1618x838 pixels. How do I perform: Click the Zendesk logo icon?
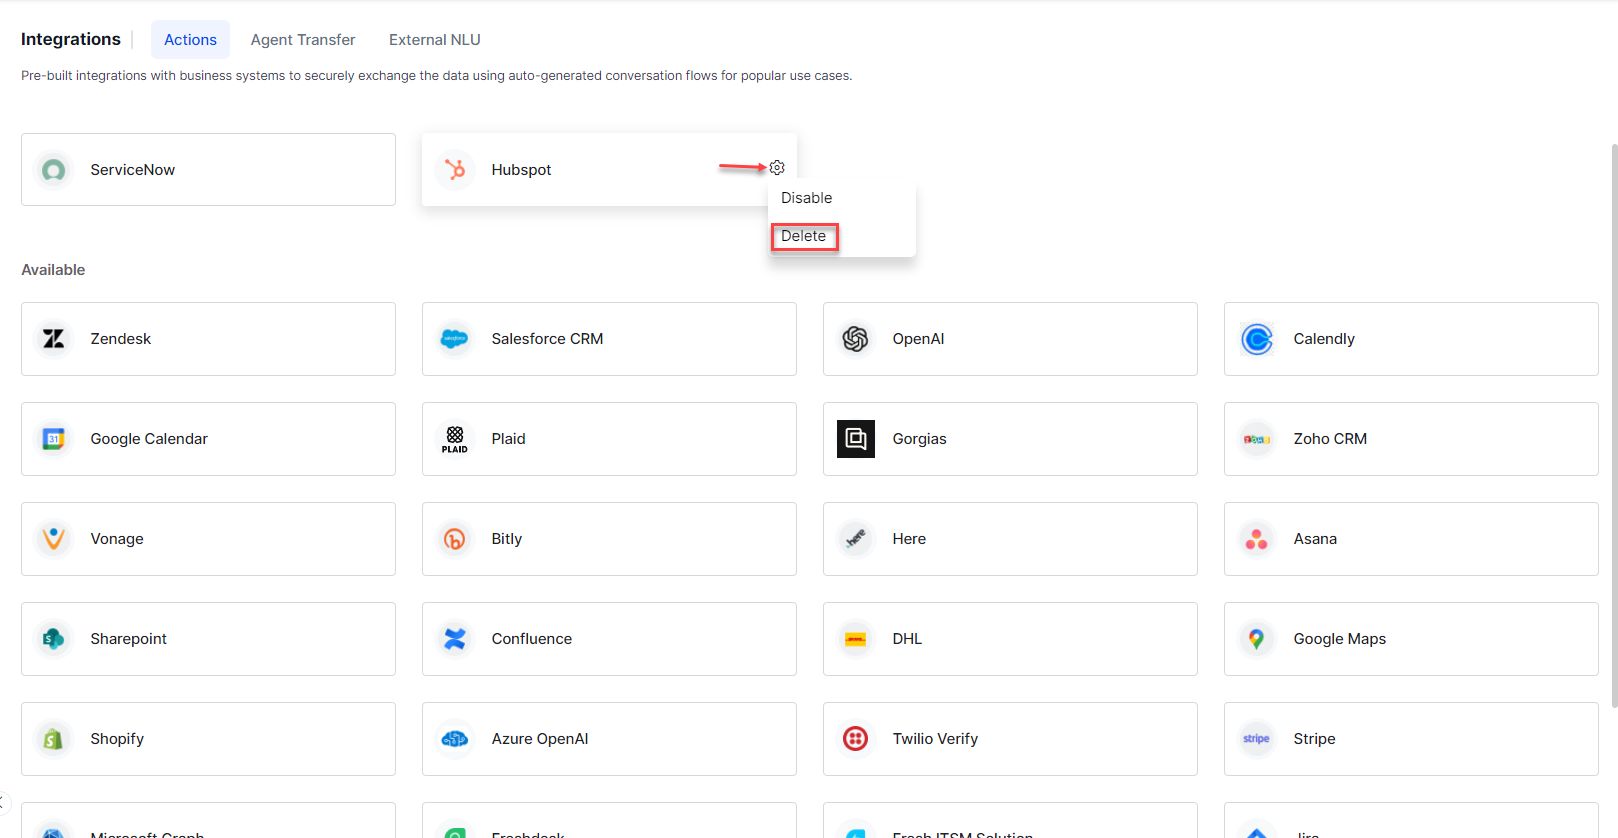coord(54,339)
